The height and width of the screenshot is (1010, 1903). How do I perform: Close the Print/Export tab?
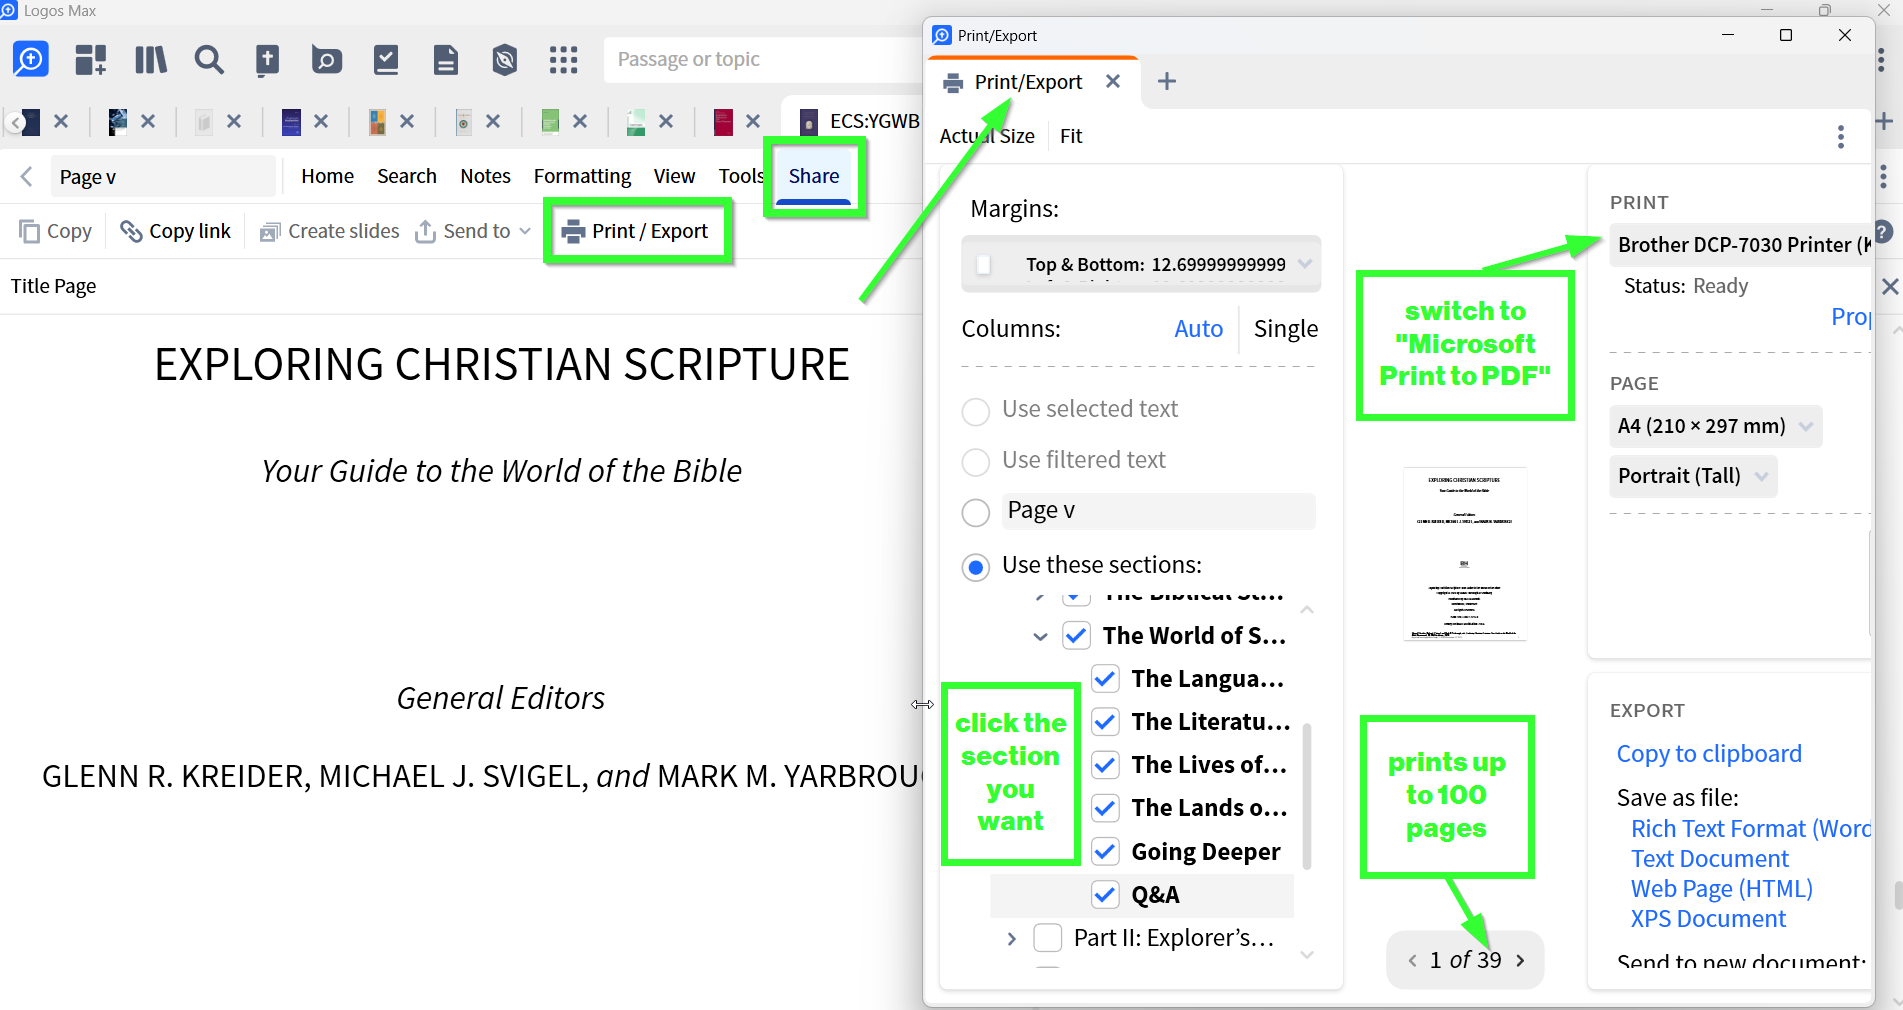coord(1113,81)
